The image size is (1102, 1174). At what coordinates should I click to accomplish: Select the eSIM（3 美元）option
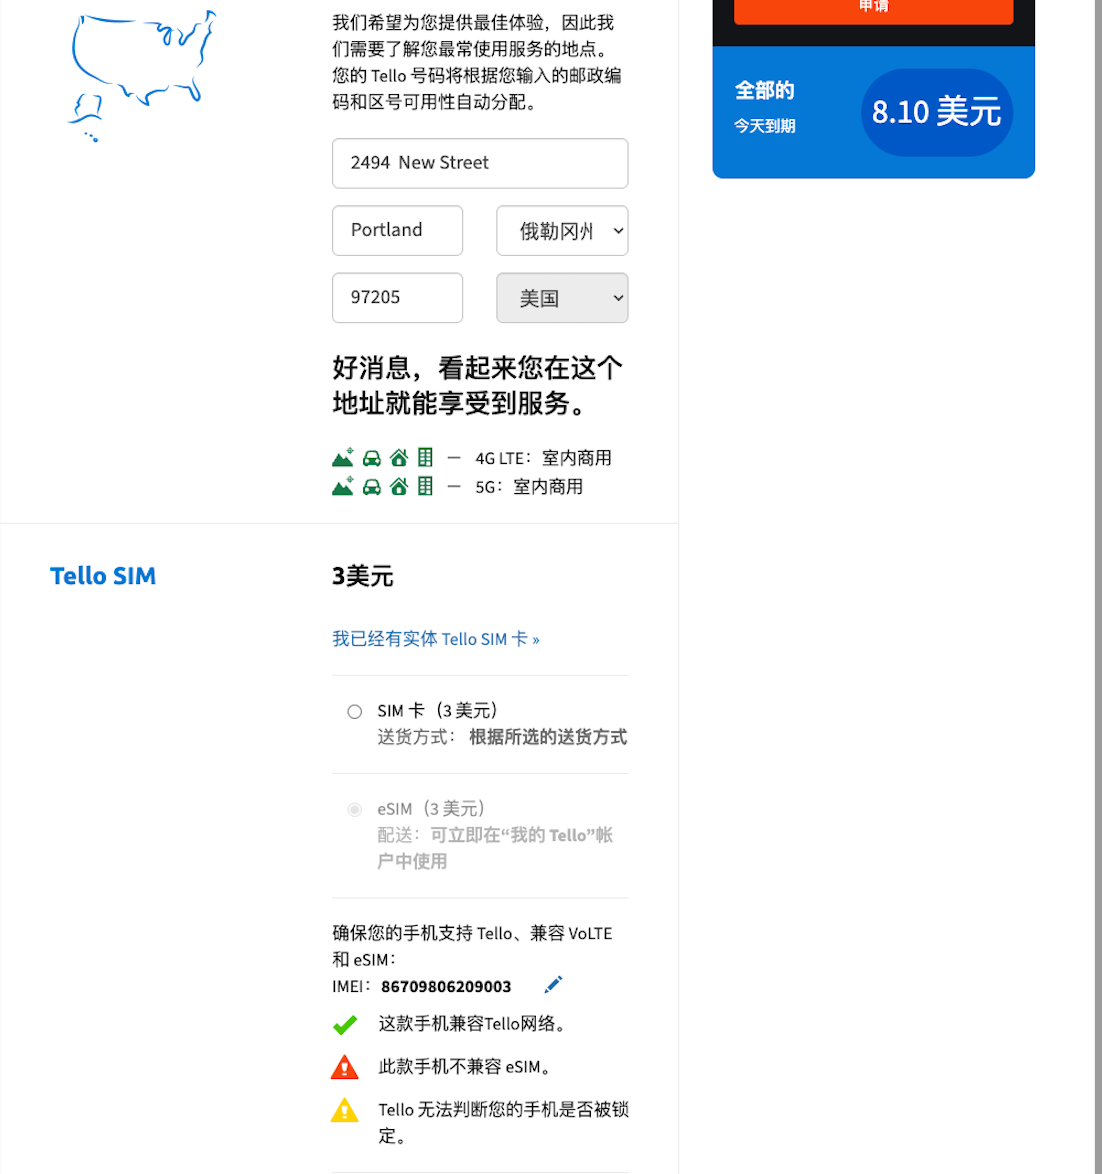point(354,810)
